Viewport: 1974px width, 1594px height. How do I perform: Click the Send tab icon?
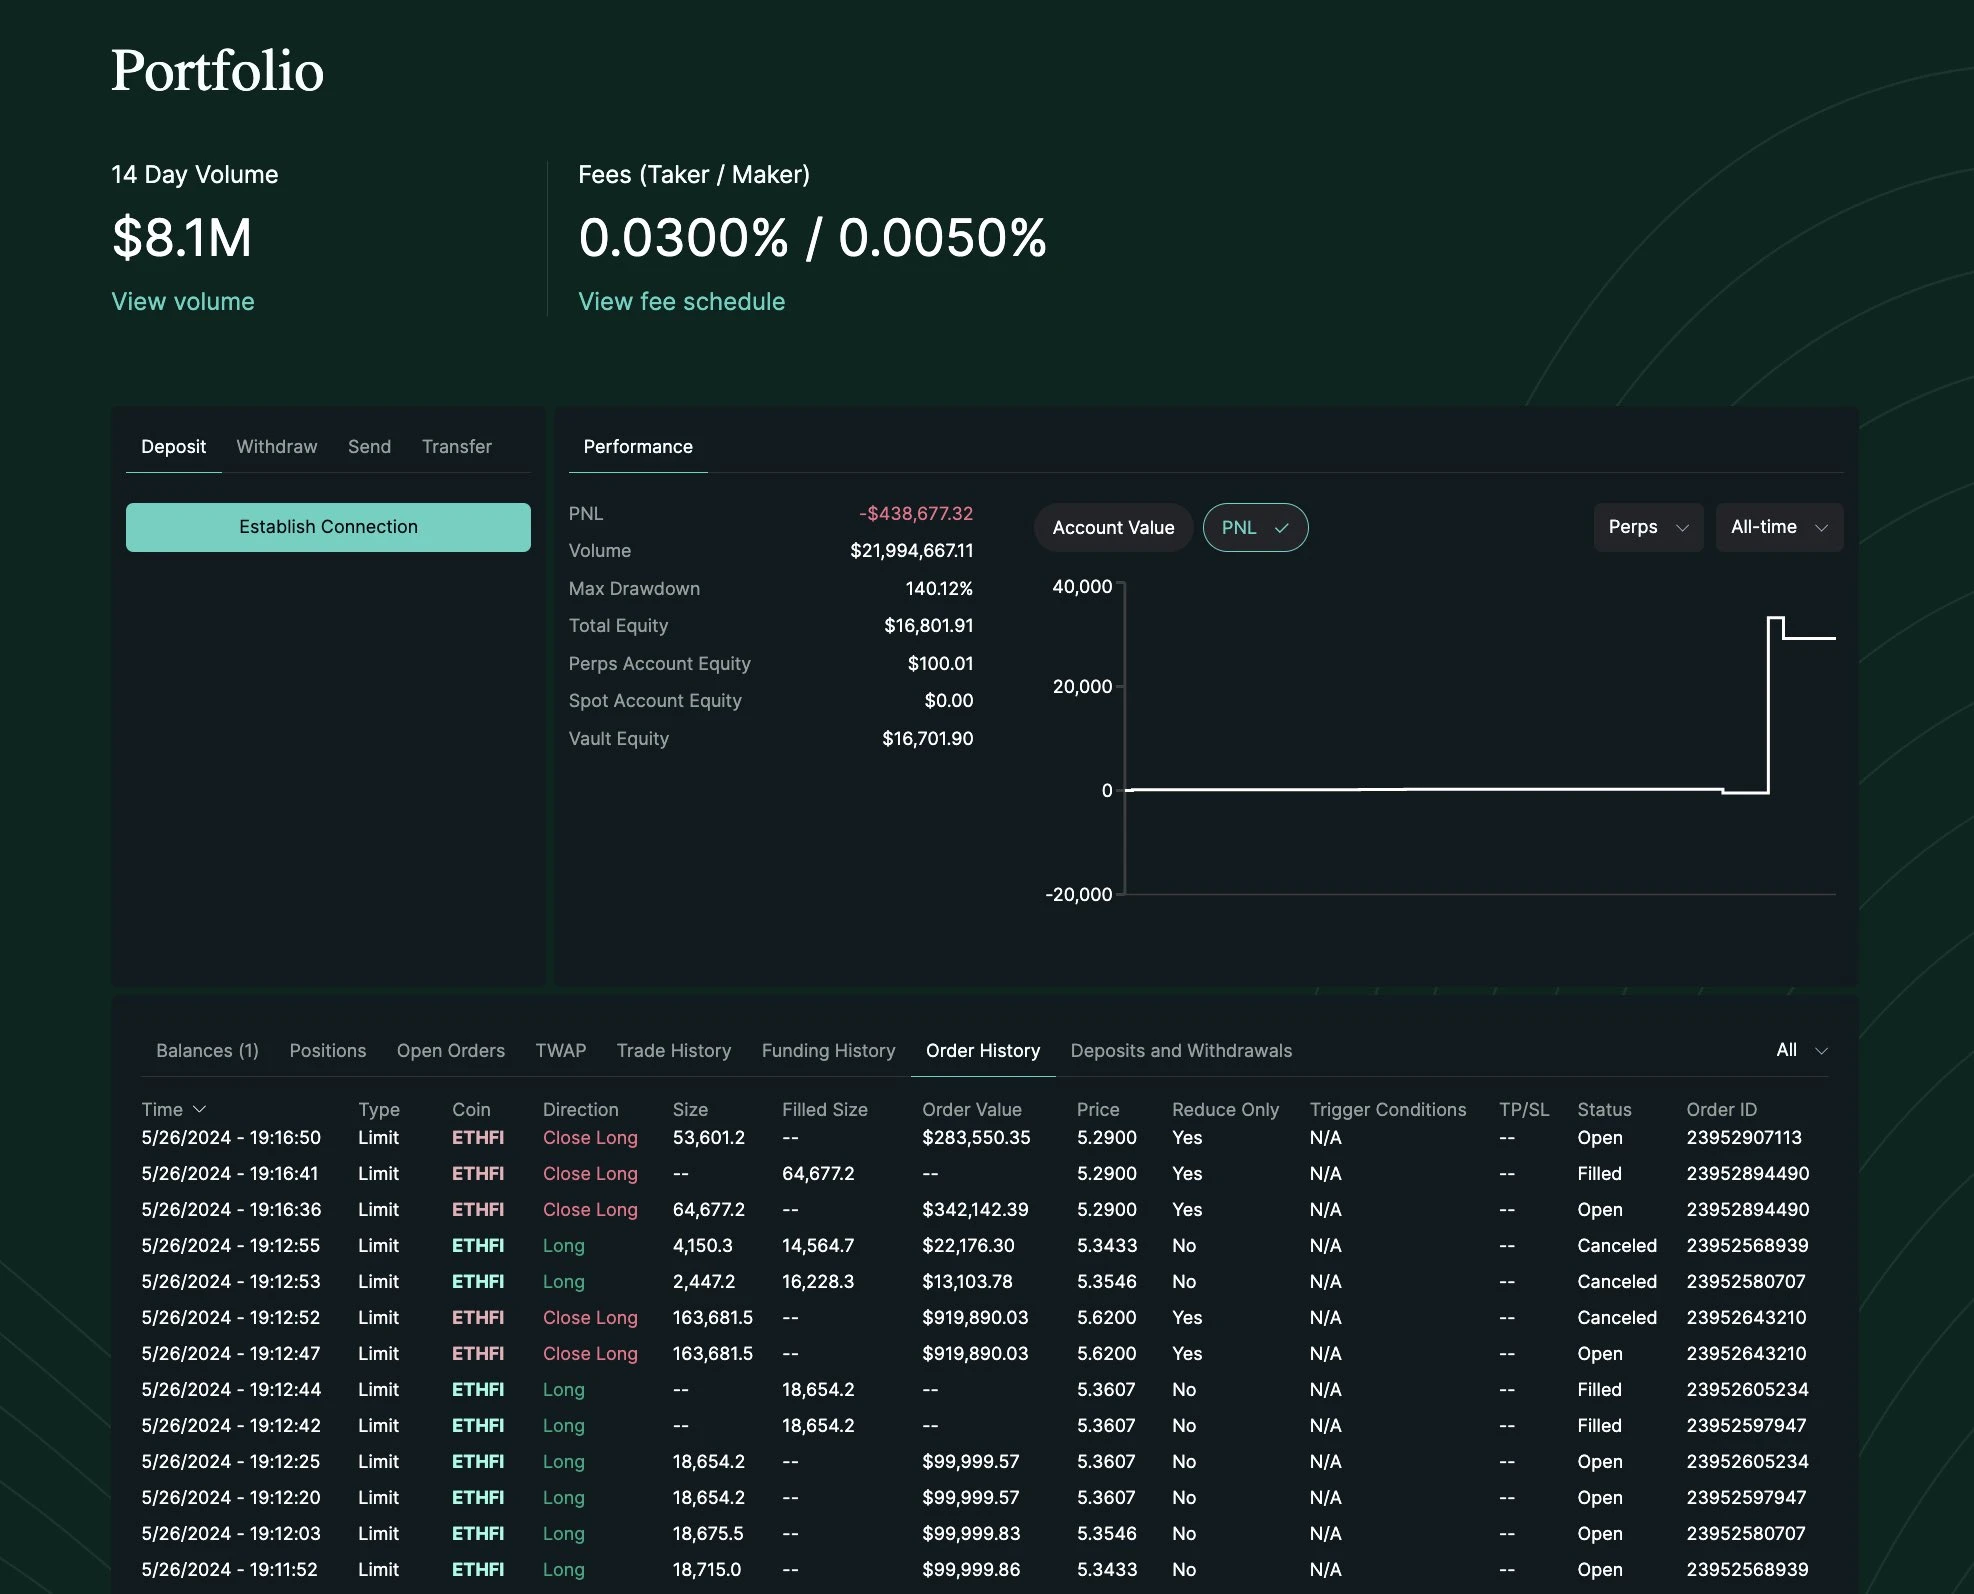369,446
